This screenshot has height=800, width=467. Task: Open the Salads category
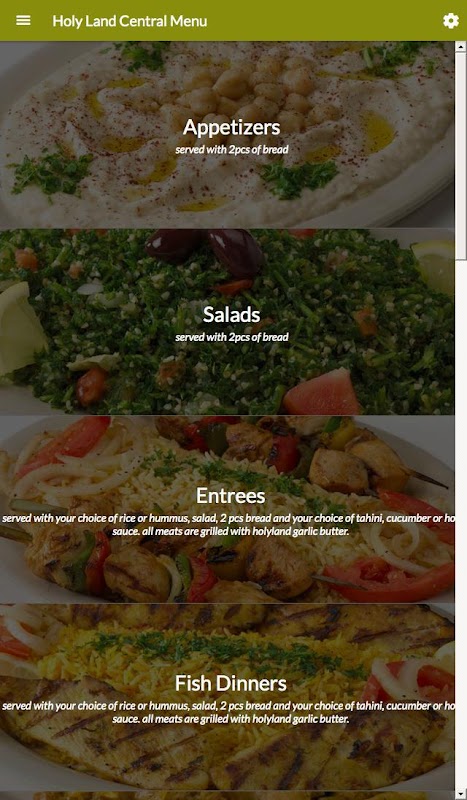[x=232, y=314]
